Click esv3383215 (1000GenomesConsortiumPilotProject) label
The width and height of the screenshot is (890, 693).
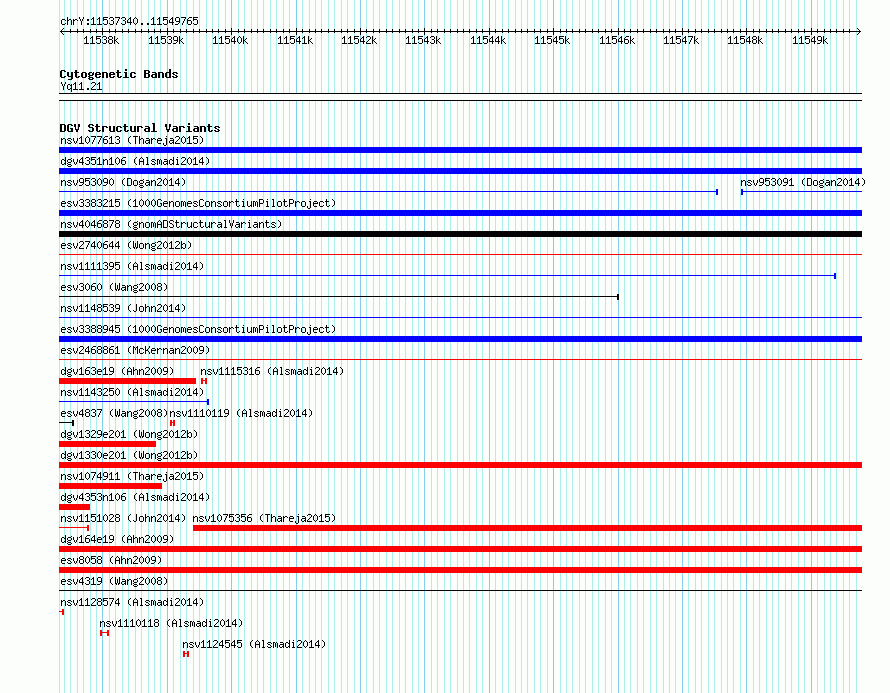click(198, 203)
